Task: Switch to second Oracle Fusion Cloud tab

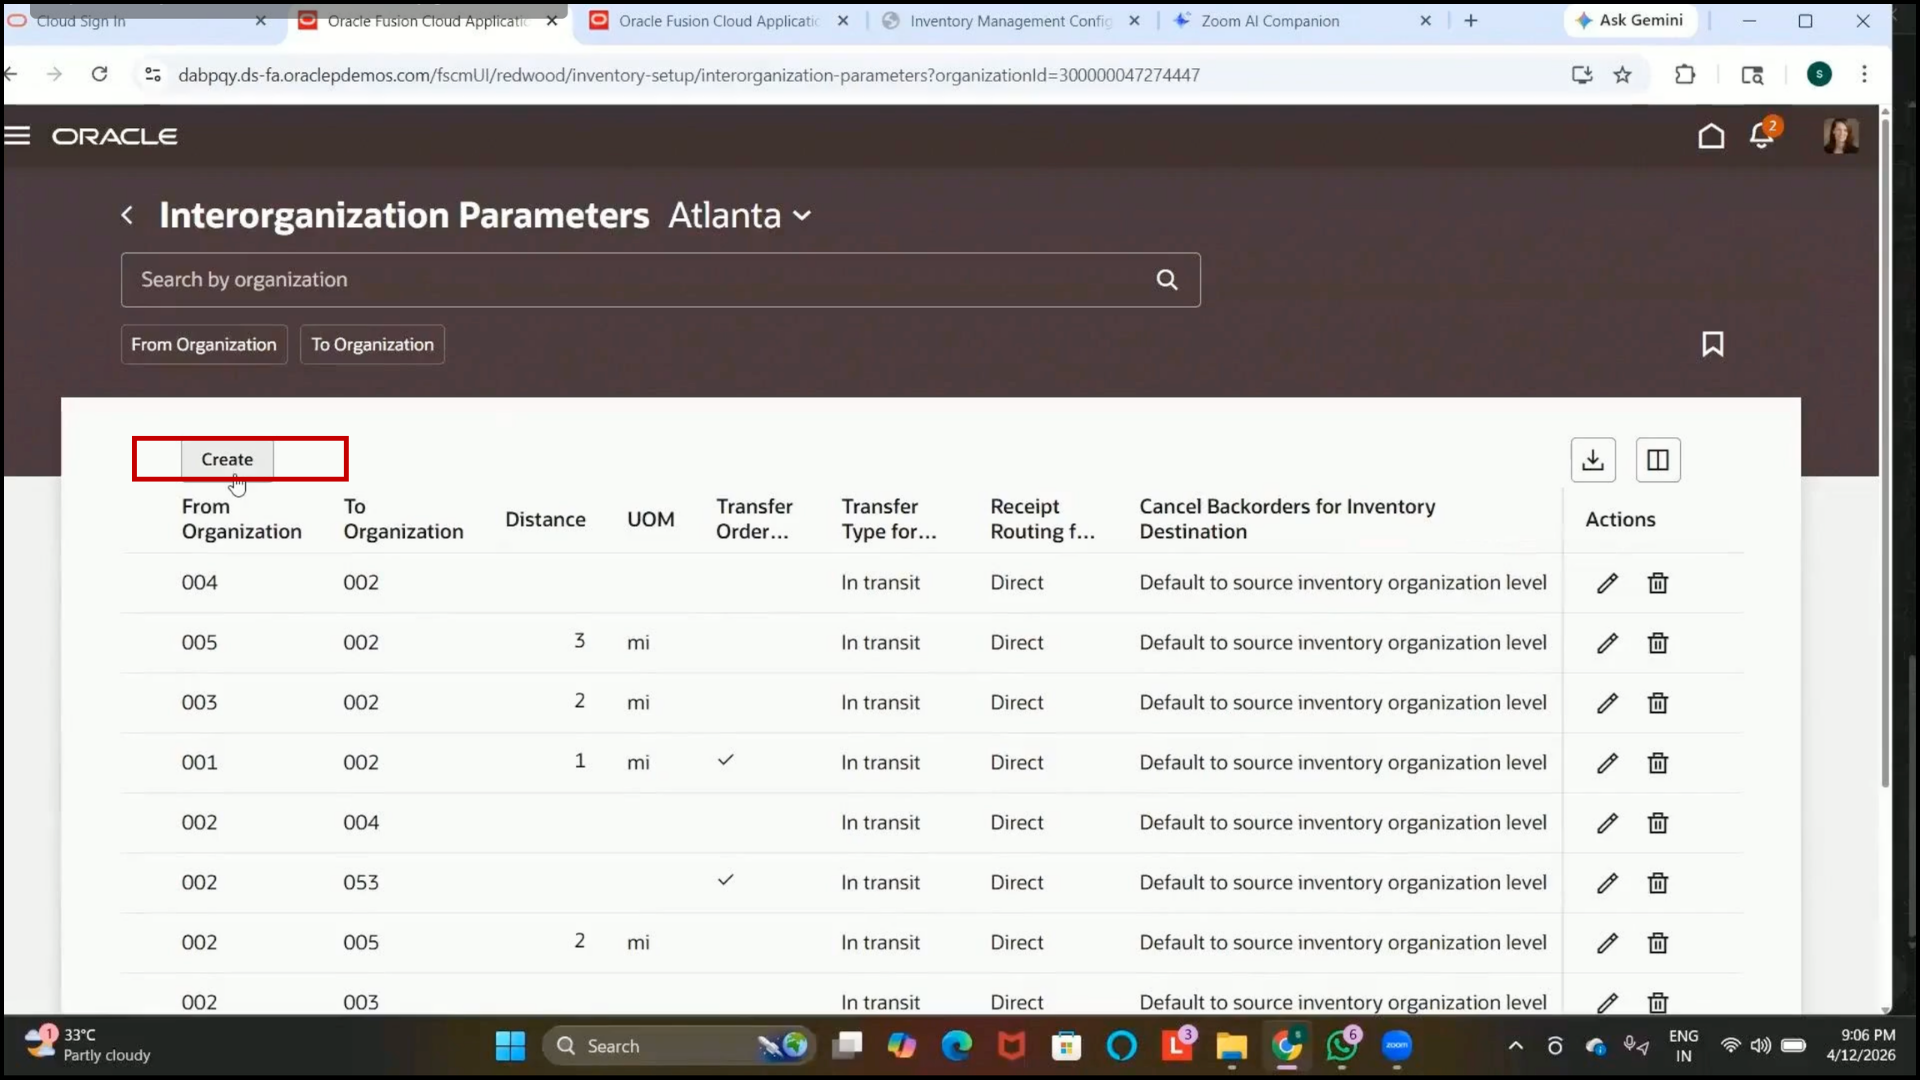Action: 719,21
